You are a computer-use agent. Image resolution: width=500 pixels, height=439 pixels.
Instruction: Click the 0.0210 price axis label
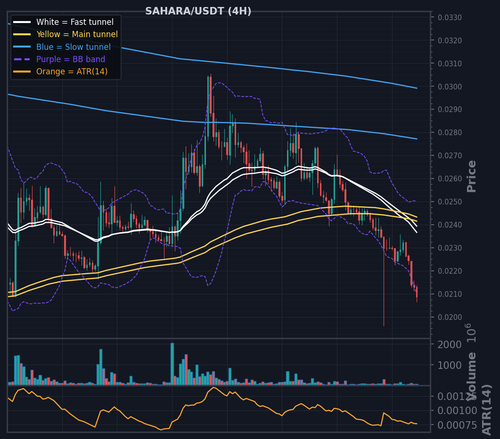450,294
